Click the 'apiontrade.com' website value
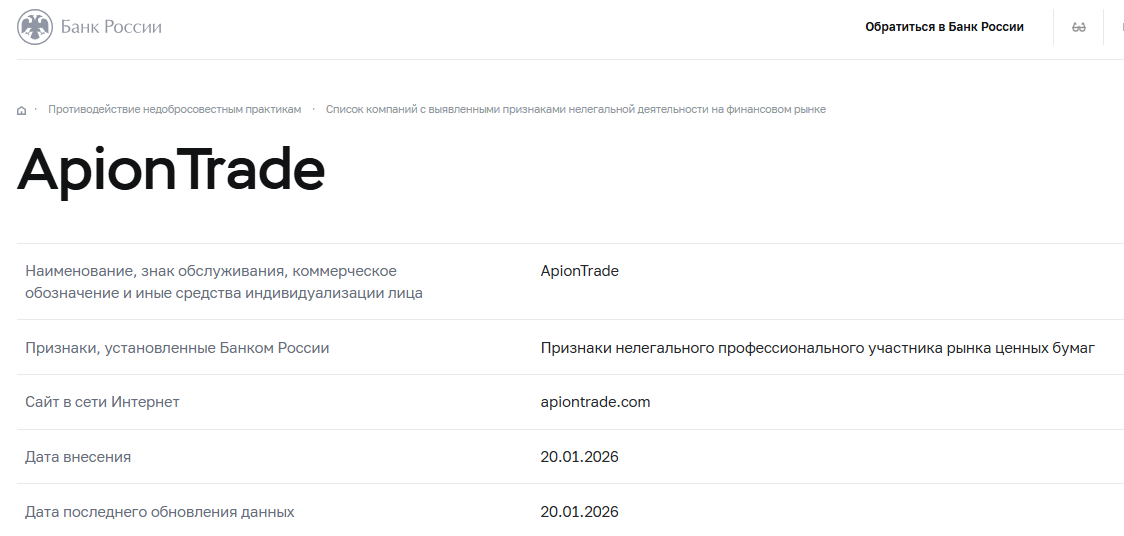1124x536 pixels. pos(595,402)
